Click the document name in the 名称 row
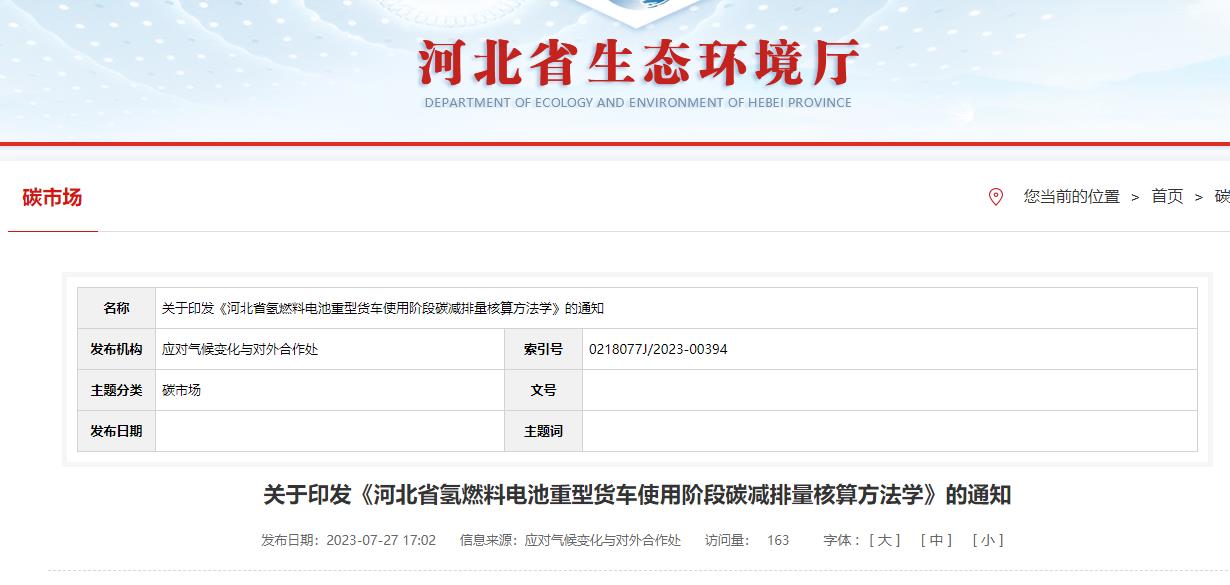Viewport: 1230px width, 585px height. pyautogui.click(x=383, y=309)
